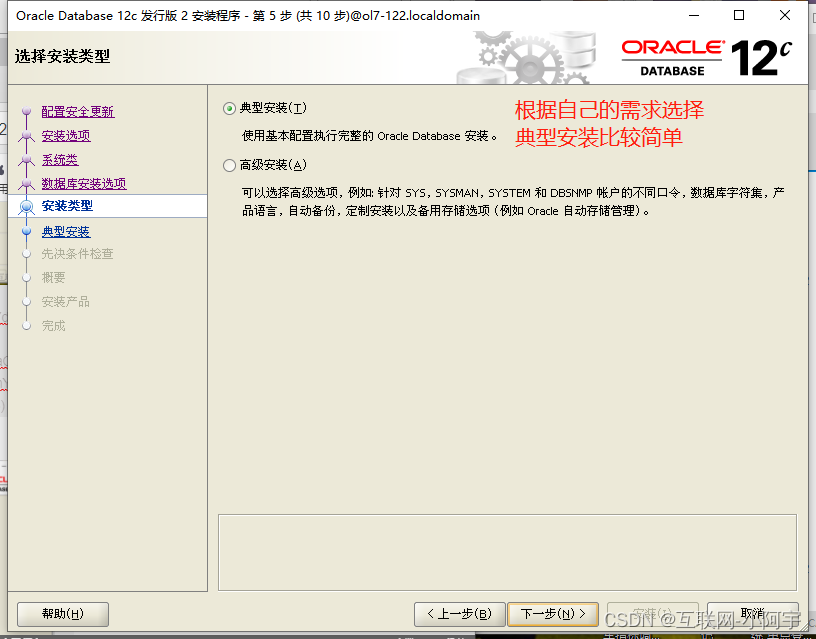The width and height of the screenshot is (816, 639).
Task: Open the 系统类 step link
Action: [60, 160]
